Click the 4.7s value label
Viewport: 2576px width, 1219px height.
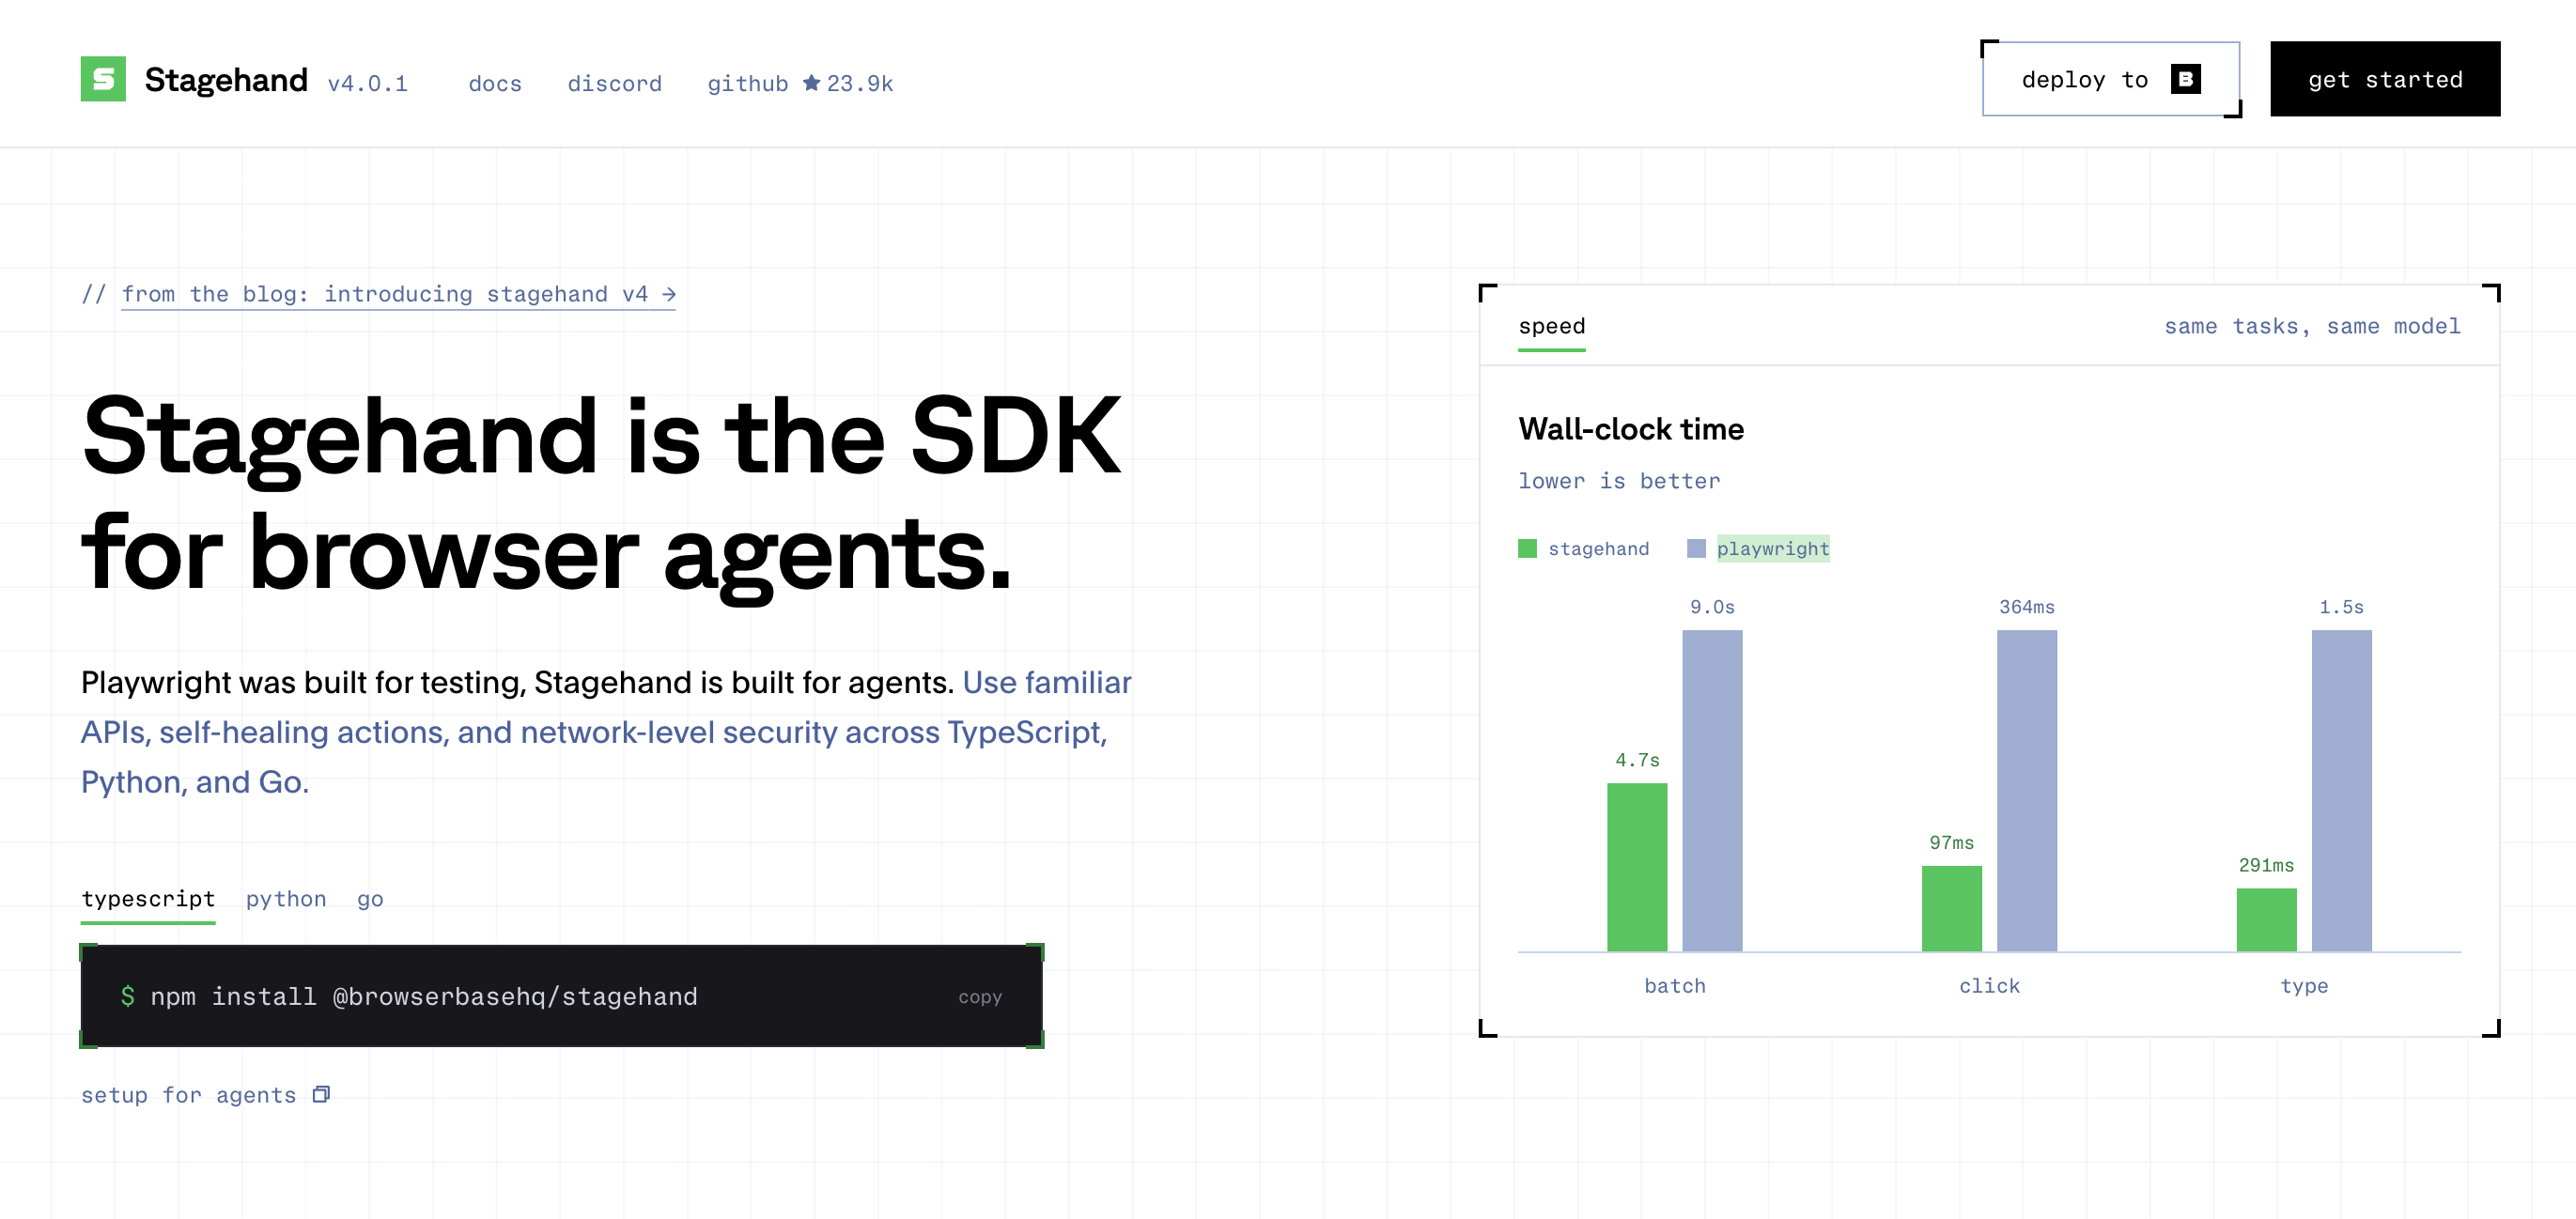pos(1637,760)
